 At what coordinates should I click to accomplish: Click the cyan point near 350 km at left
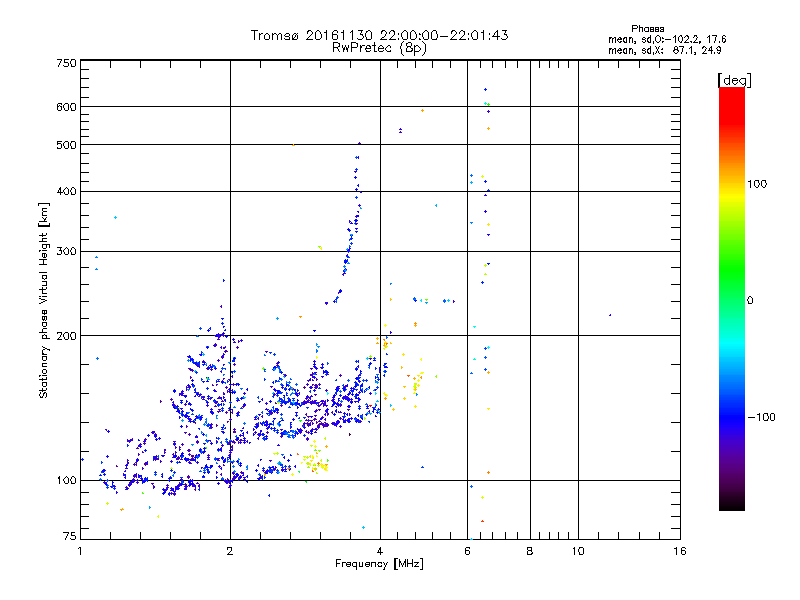pyautogui.click(x=115, y=218)
